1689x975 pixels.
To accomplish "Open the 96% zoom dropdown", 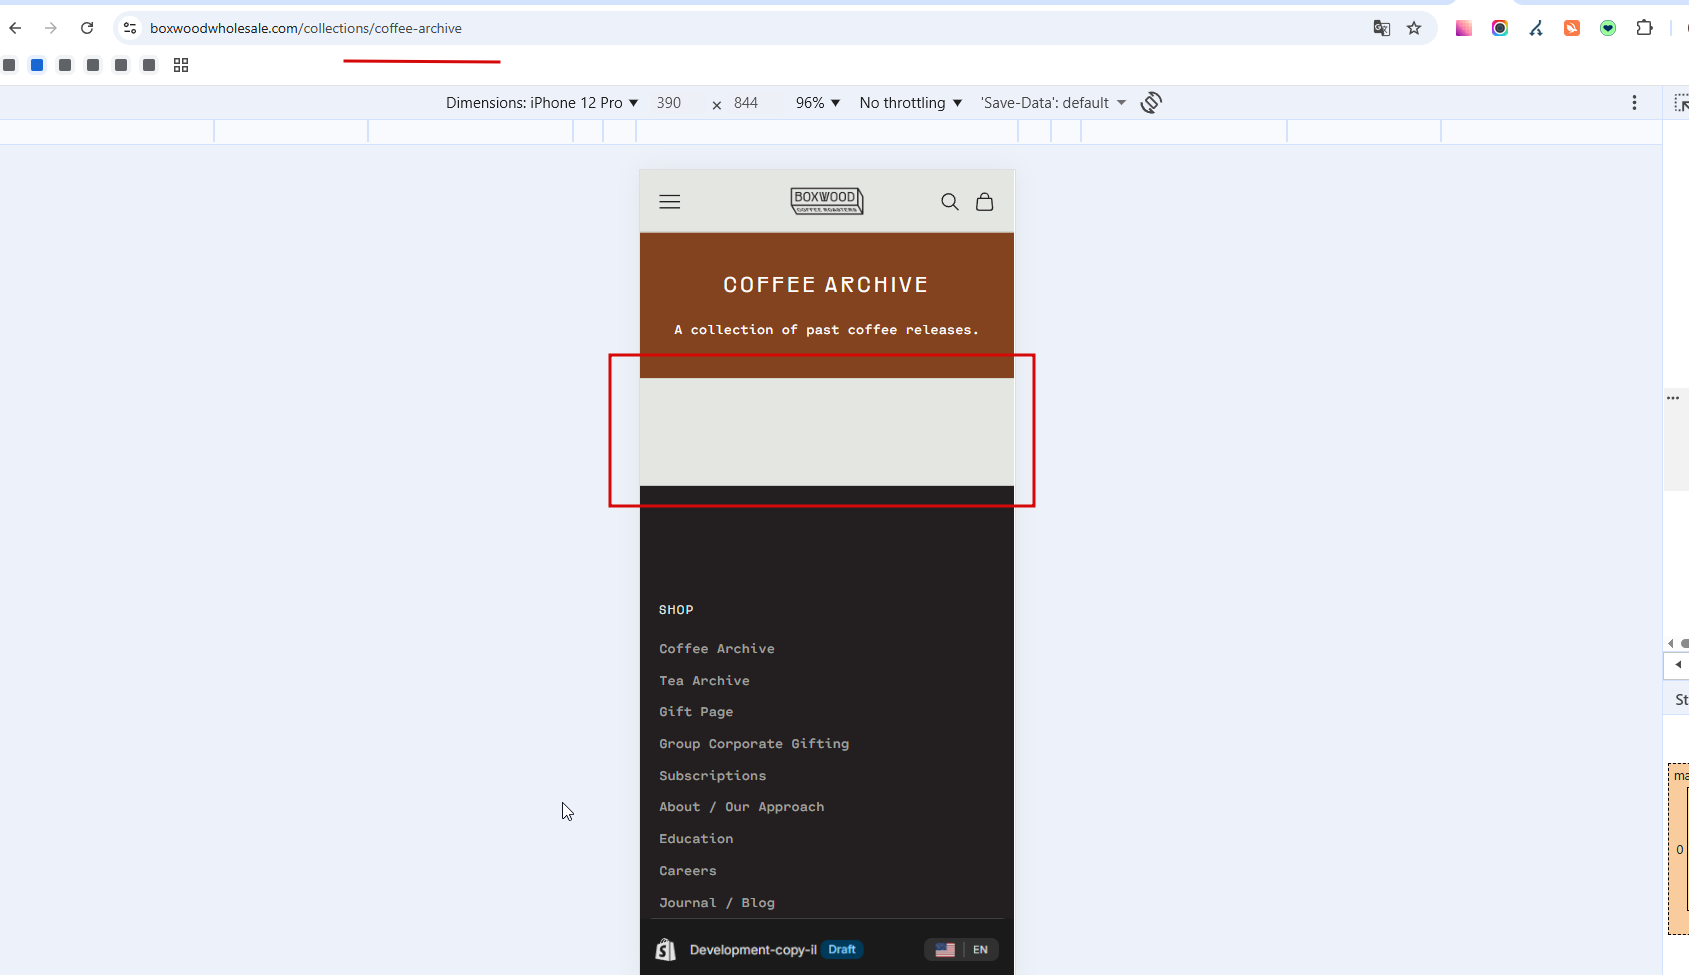I will (x=818, y=103).
